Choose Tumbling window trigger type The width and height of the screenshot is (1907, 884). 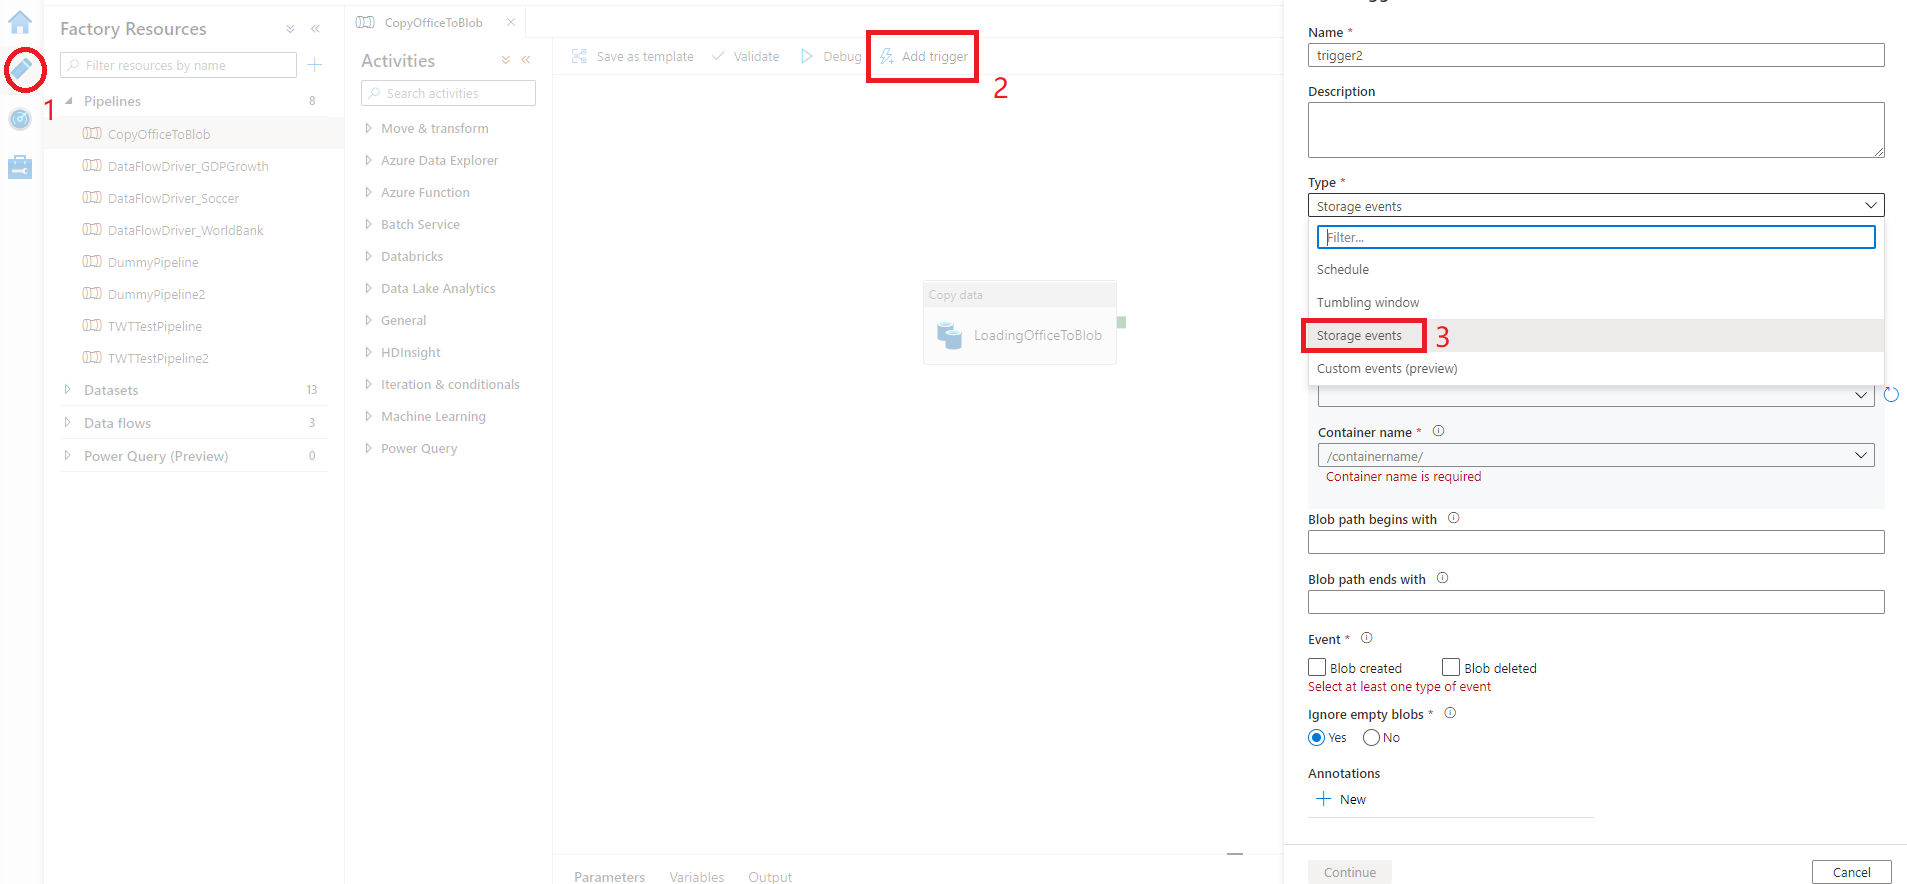(1596, 303)
